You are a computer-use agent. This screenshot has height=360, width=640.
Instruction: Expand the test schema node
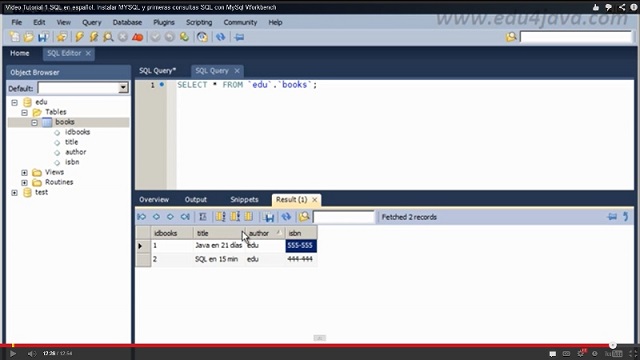[15, 192]
